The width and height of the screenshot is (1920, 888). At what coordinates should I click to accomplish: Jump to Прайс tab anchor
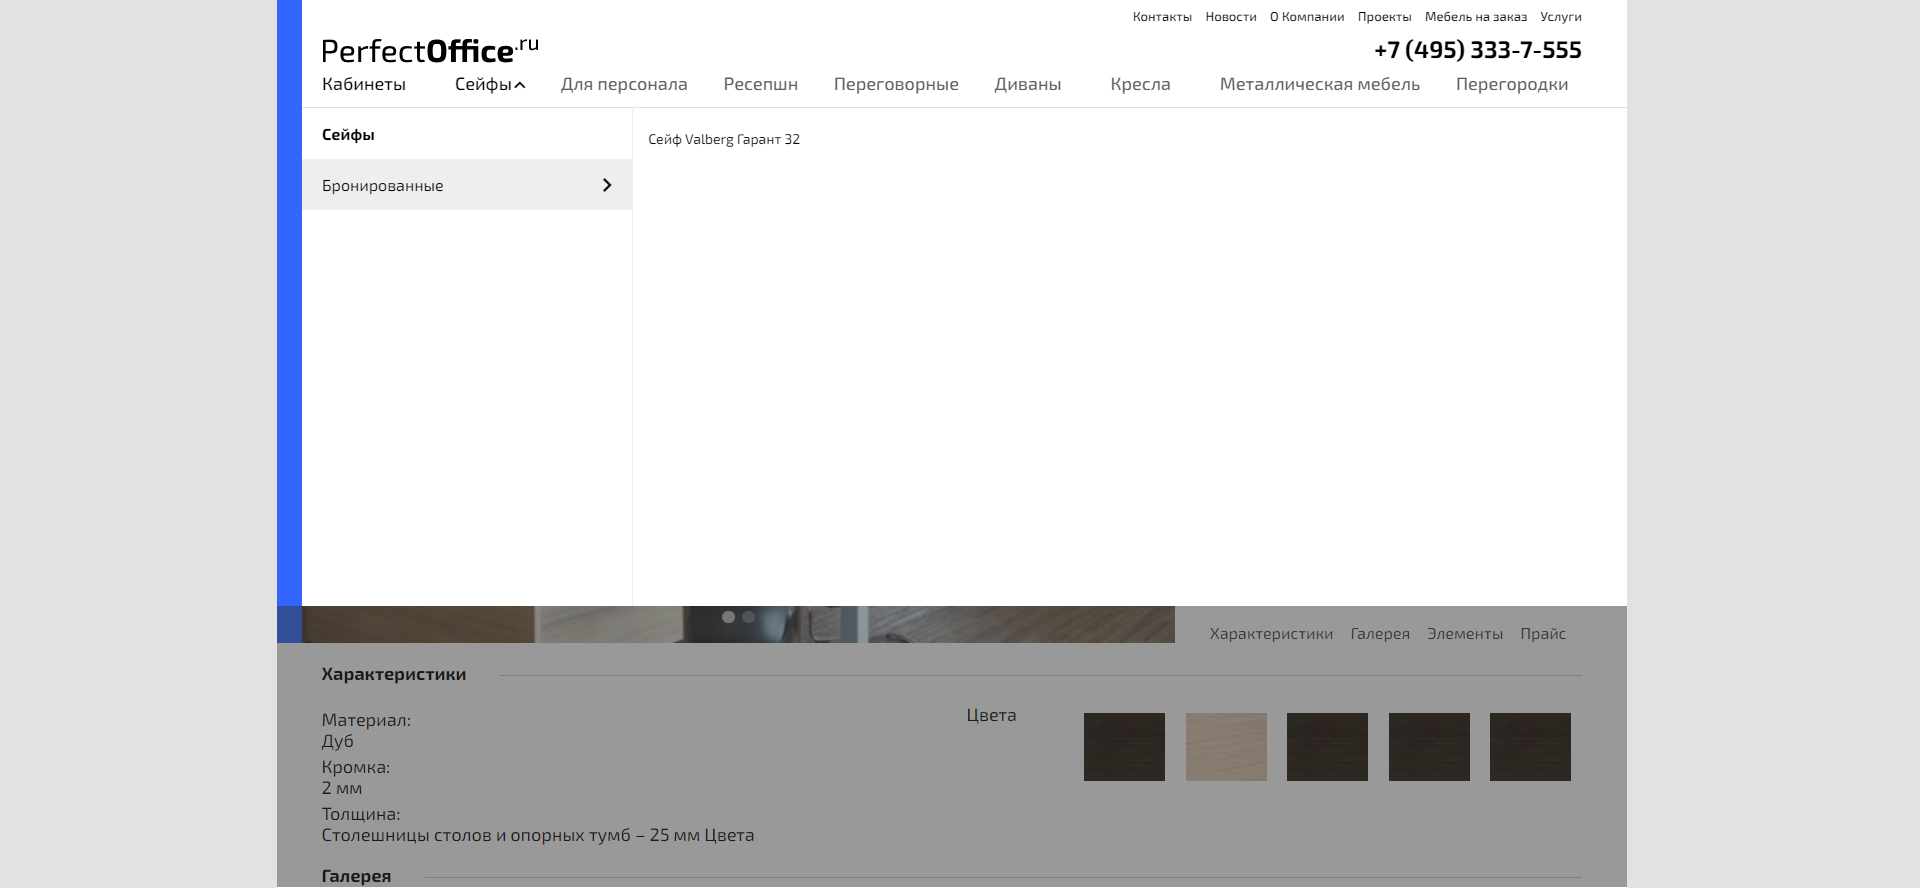tap(1543, 634)
